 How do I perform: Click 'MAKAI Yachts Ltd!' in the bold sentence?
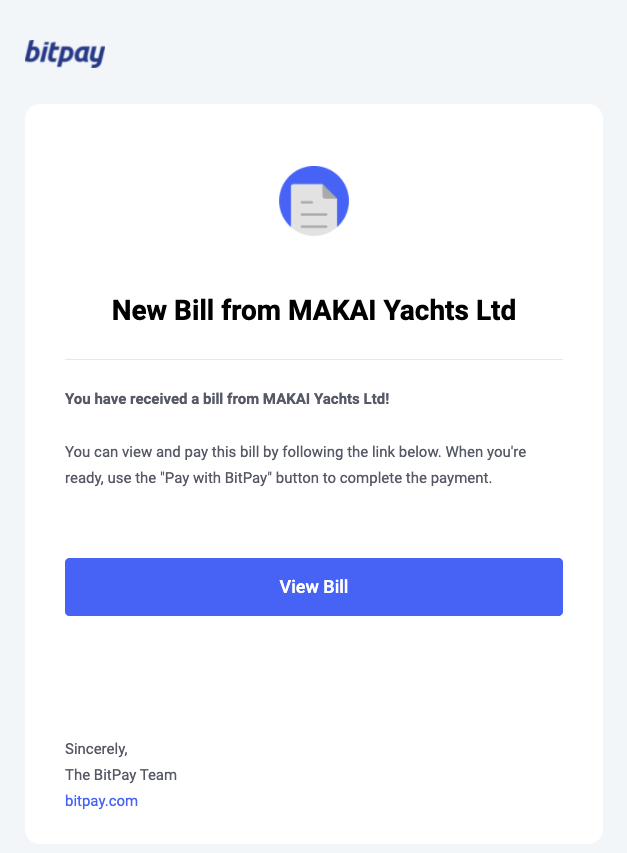click(326, 399)
